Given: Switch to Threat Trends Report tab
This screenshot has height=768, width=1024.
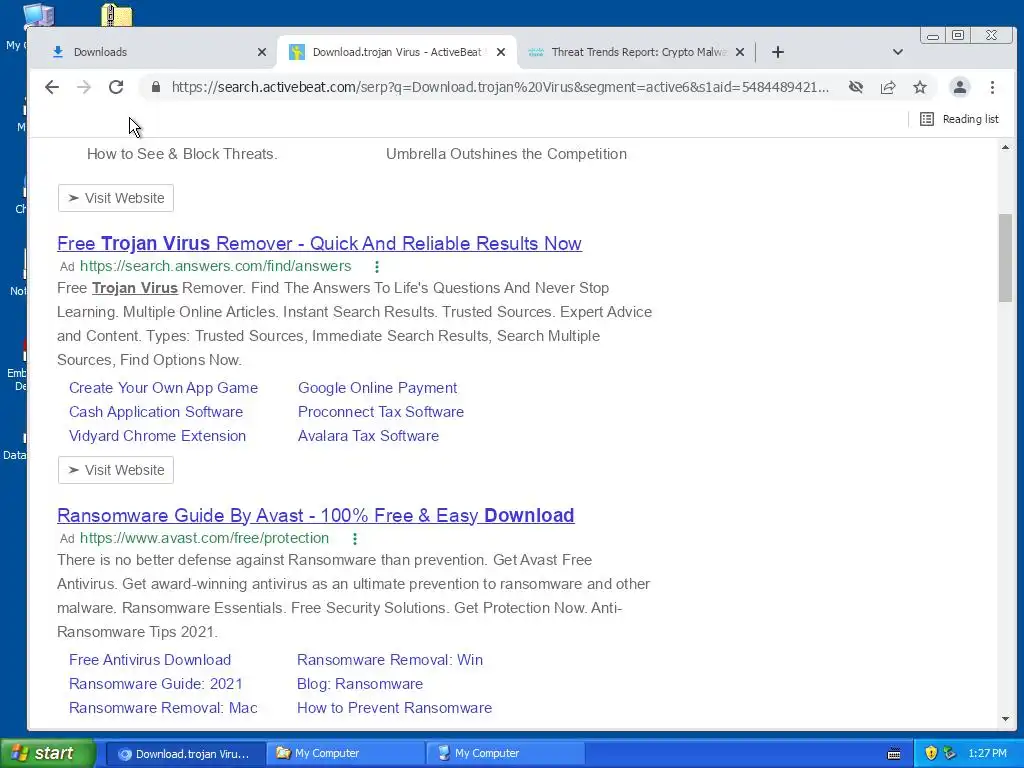Looking at the screenshot, I should click(638, 52).
